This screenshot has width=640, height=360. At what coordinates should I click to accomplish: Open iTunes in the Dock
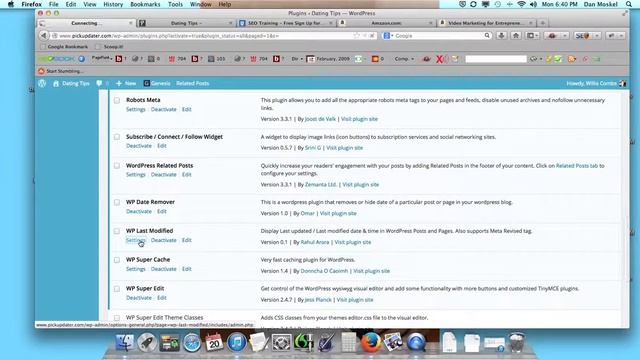(x=236, y=342)
